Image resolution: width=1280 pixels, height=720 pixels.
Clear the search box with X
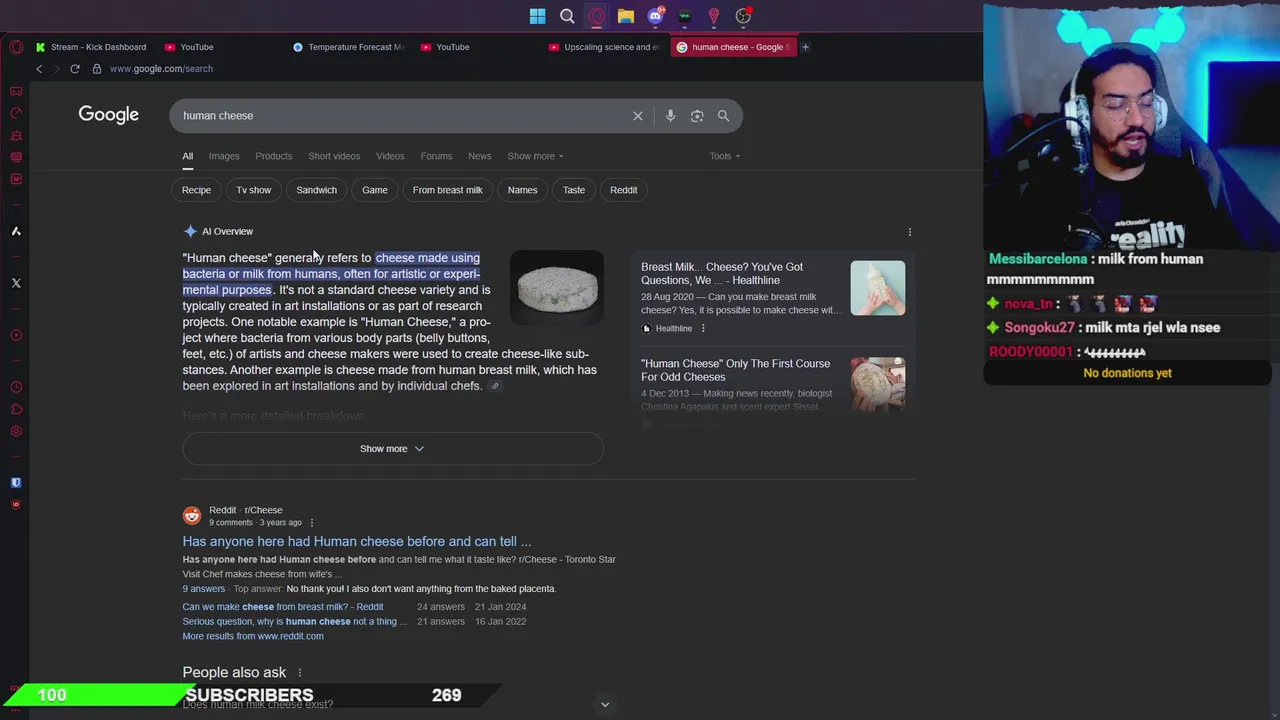coord(638,116)
